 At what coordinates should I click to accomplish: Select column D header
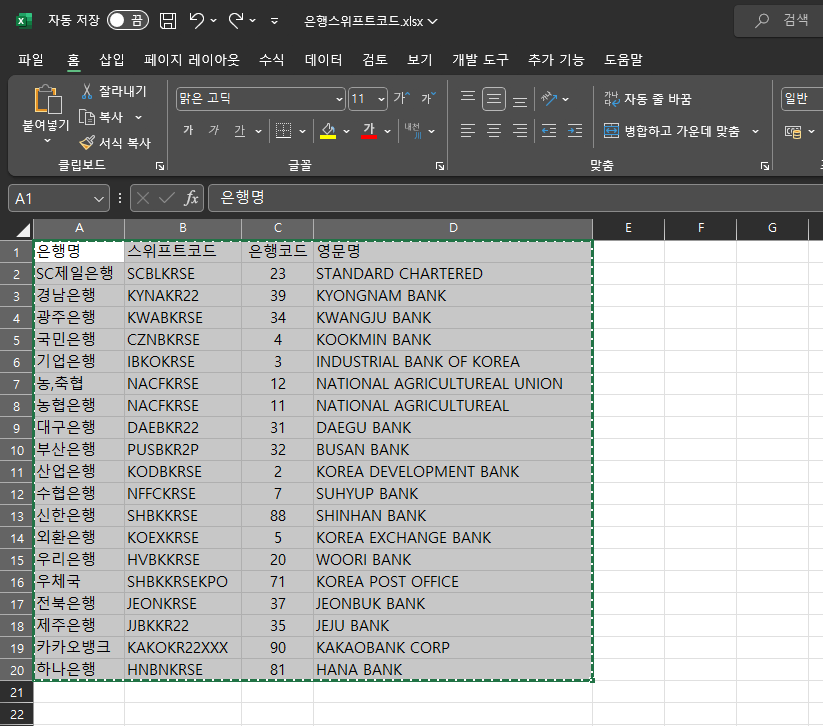[453, 228]
